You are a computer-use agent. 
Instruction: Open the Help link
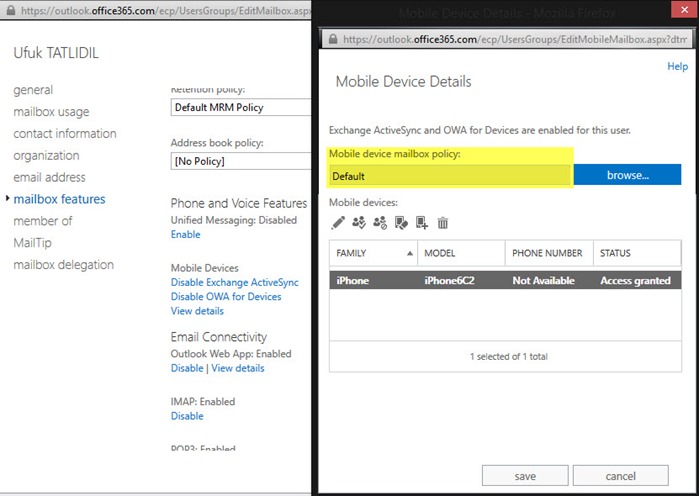[677, 66]
